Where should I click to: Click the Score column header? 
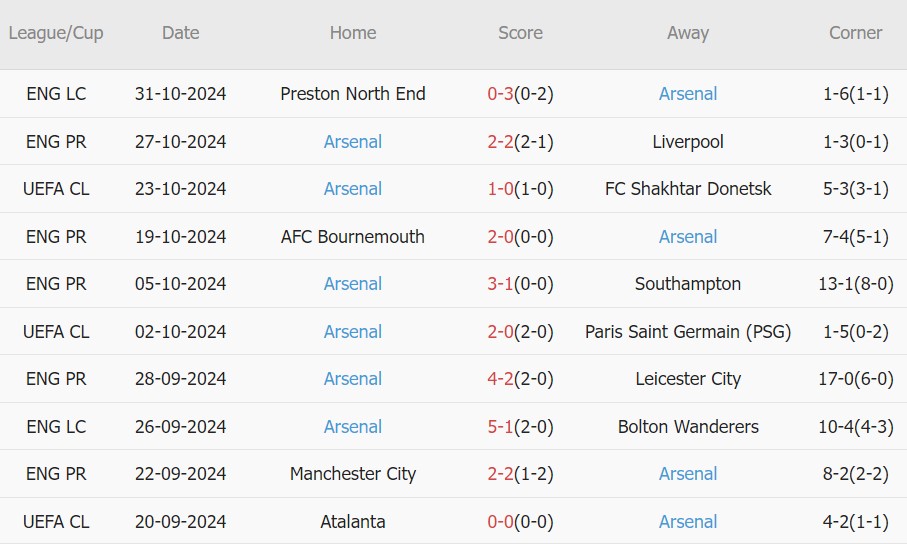pyautogui.click(x=520, y=33)
